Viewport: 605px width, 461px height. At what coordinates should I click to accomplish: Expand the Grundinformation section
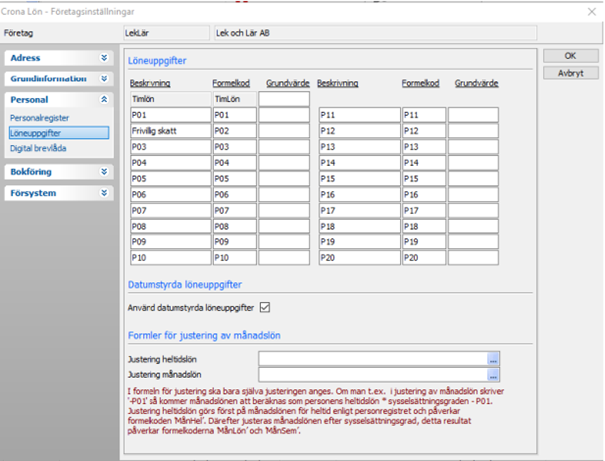coord(104,78)
